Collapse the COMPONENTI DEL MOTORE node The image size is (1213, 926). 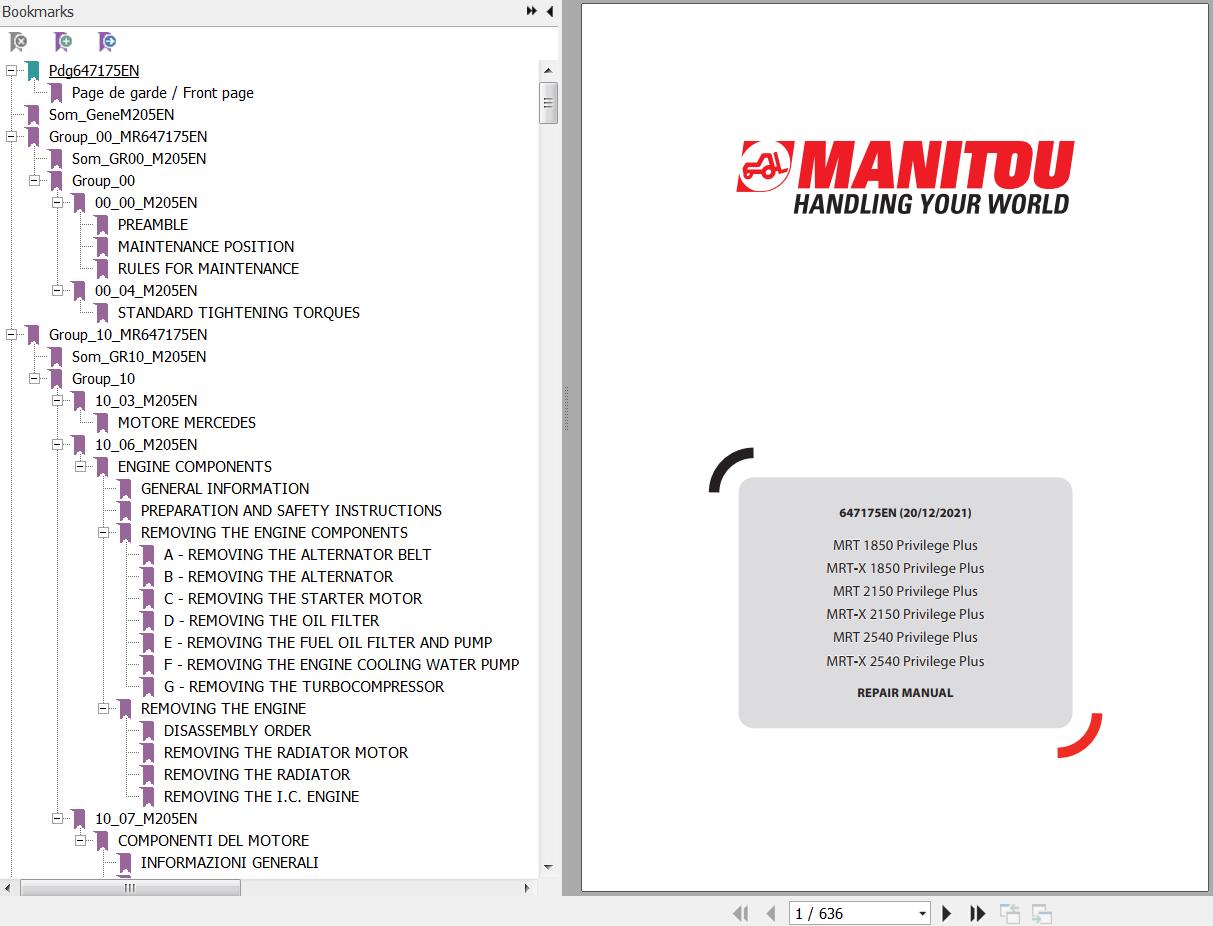80,840
